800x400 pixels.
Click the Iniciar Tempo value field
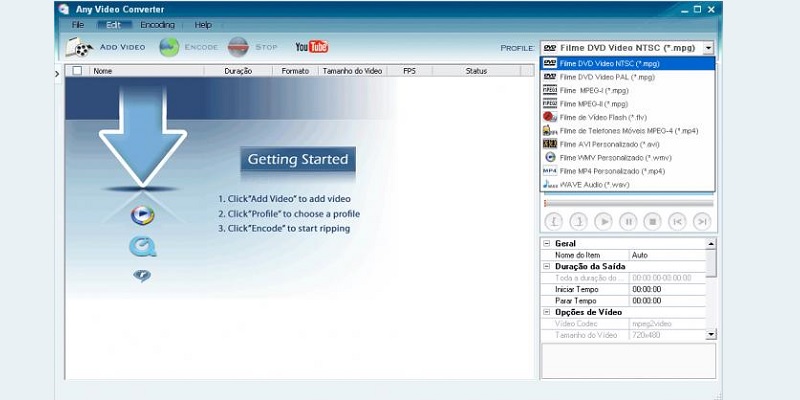(x=668, y=289)
